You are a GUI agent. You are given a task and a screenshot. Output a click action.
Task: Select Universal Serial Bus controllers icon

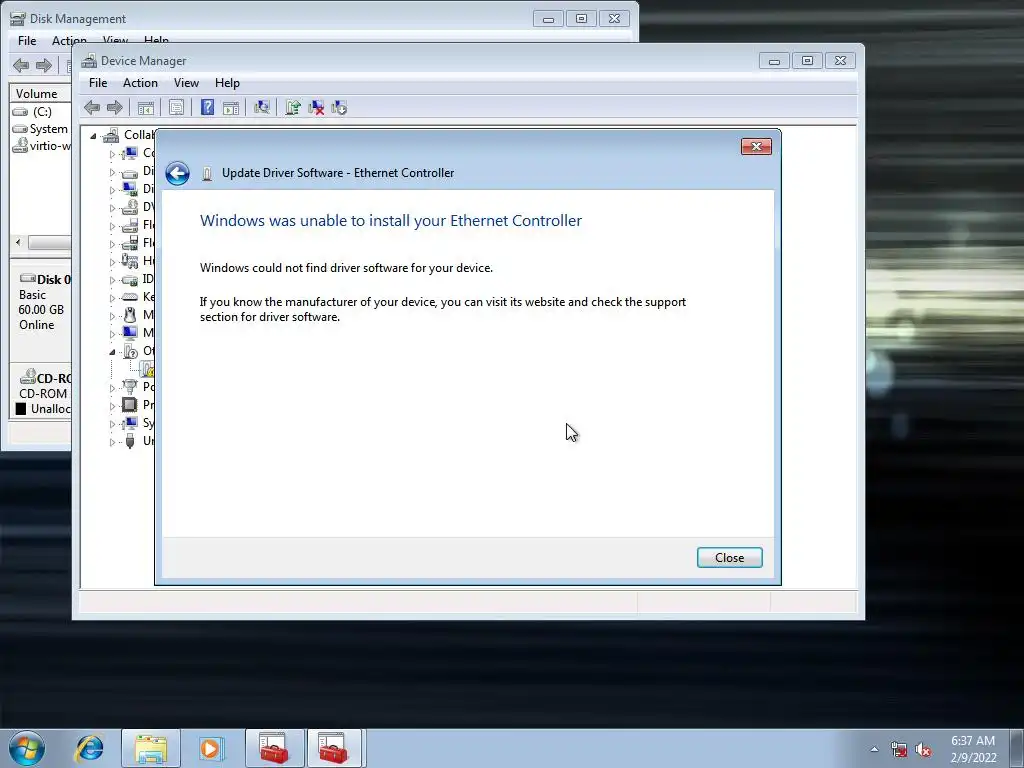(130, 441)
